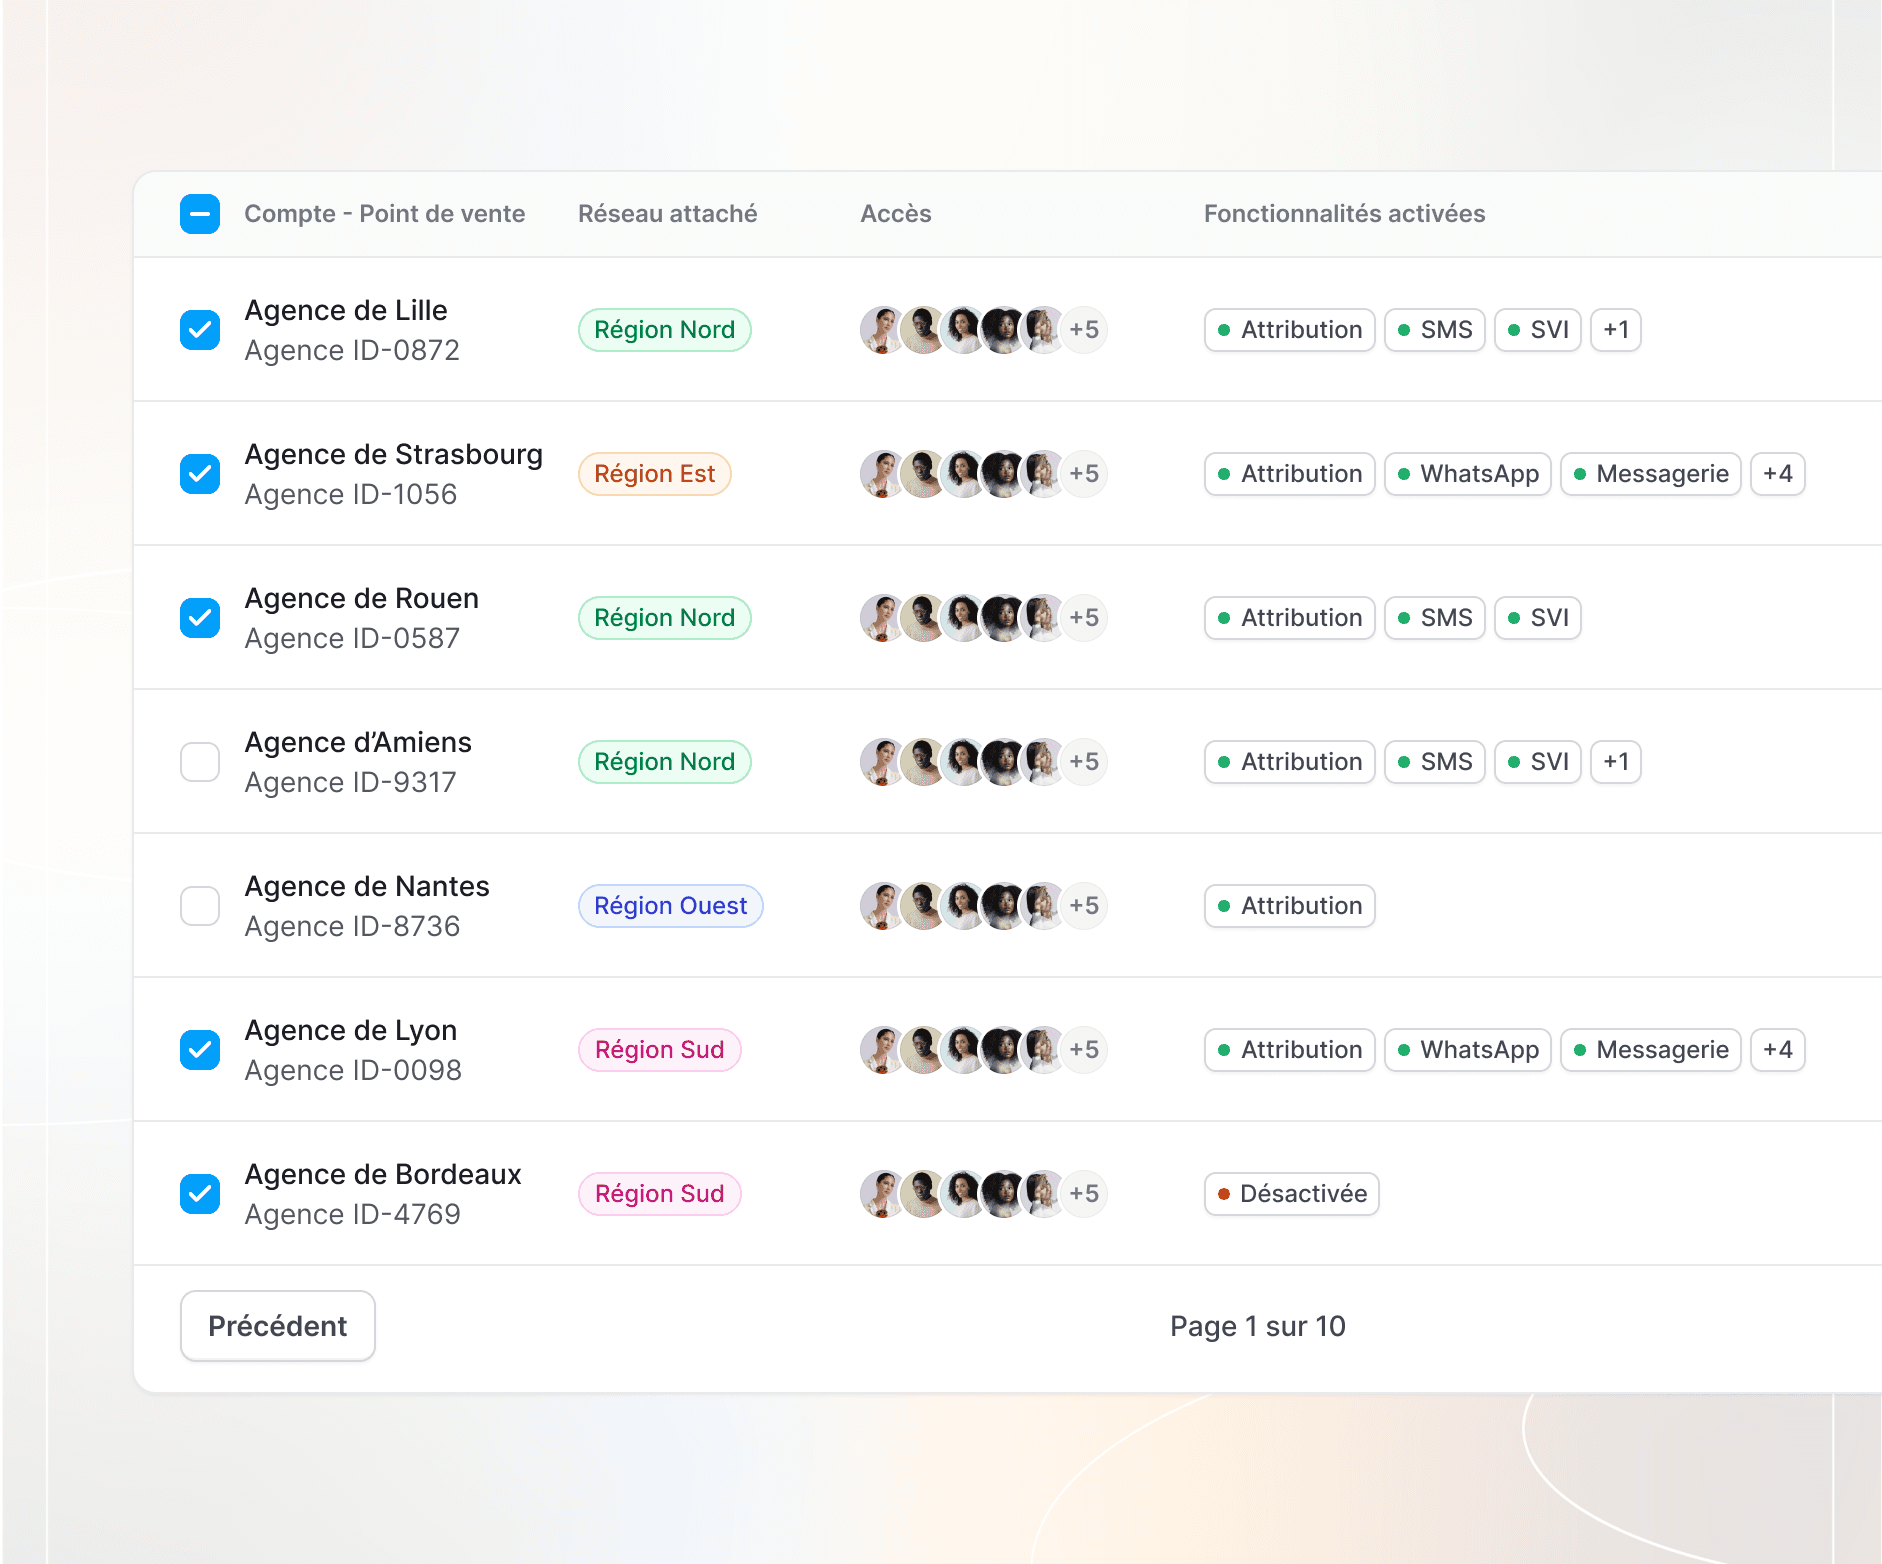Uncheck the Agence de Bordeaux checkbox
The image size is (1882, 1564).
200,1194
